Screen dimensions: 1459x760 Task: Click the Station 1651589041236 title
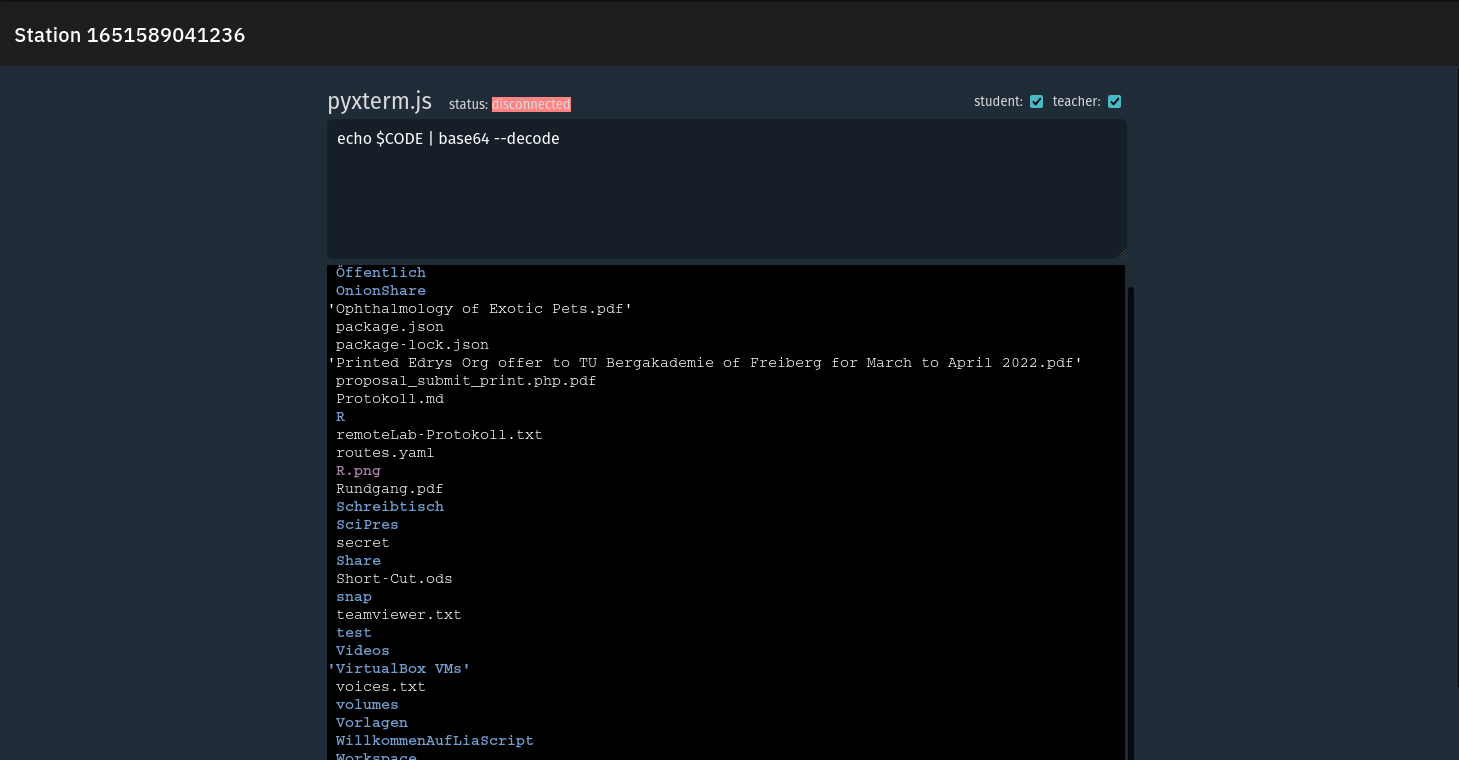click(x=130, y=35)
